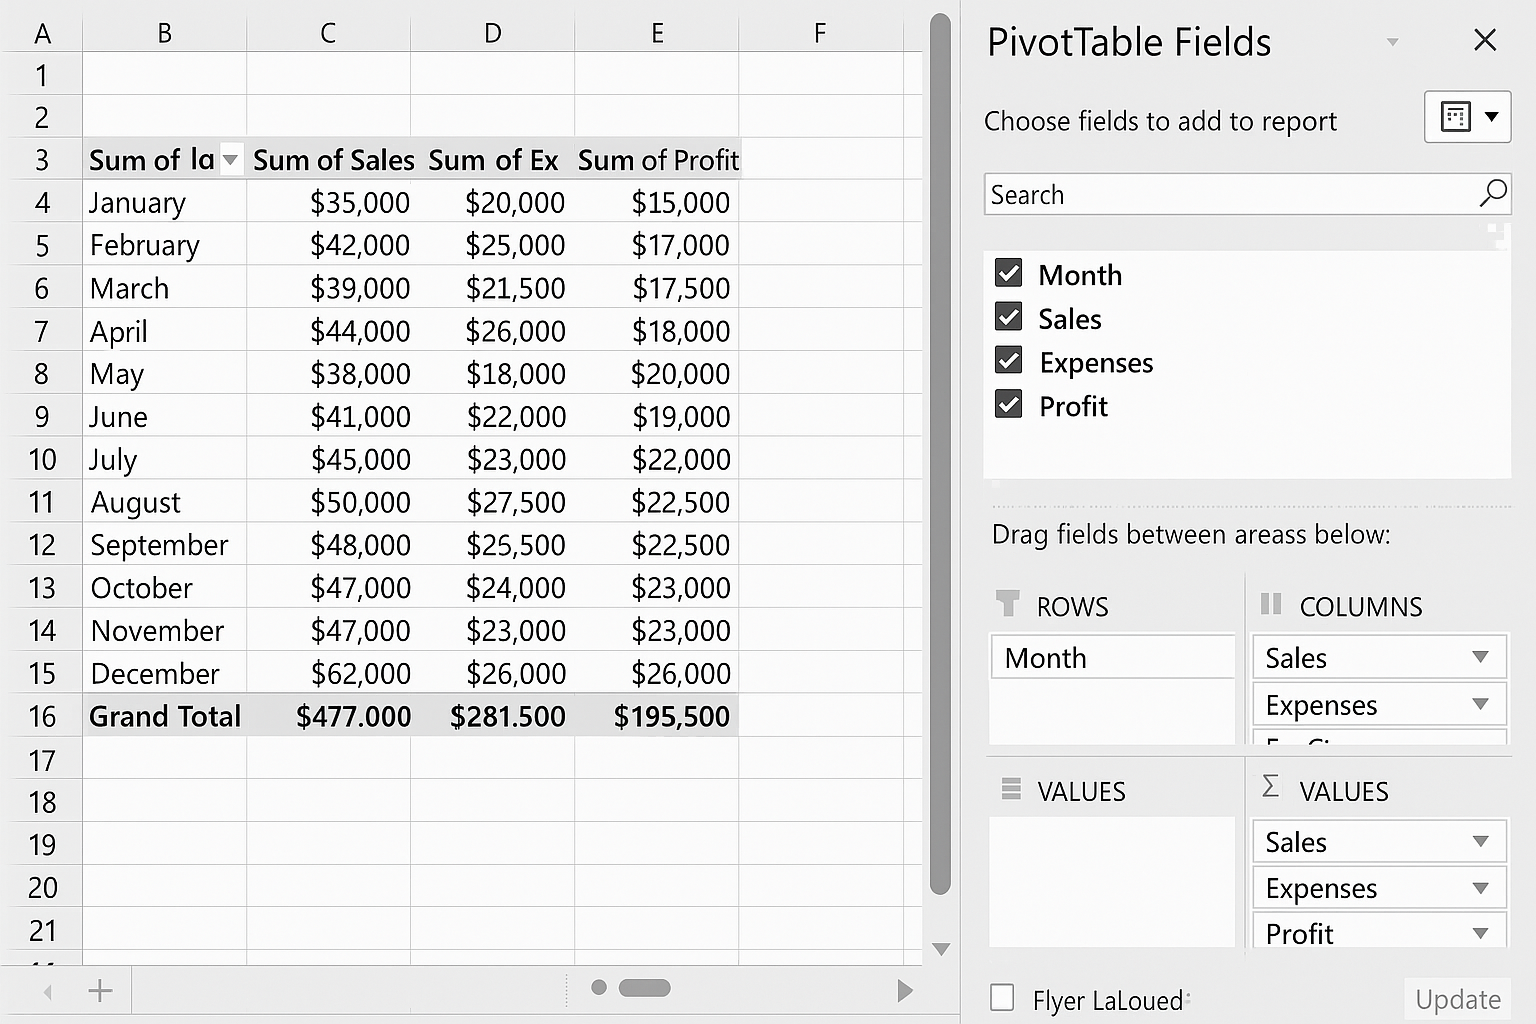Open row label filter dropdown in B3
The height and width of the screenshot is (1024, 1536).
pyautogui.click(x=230, y=160)
